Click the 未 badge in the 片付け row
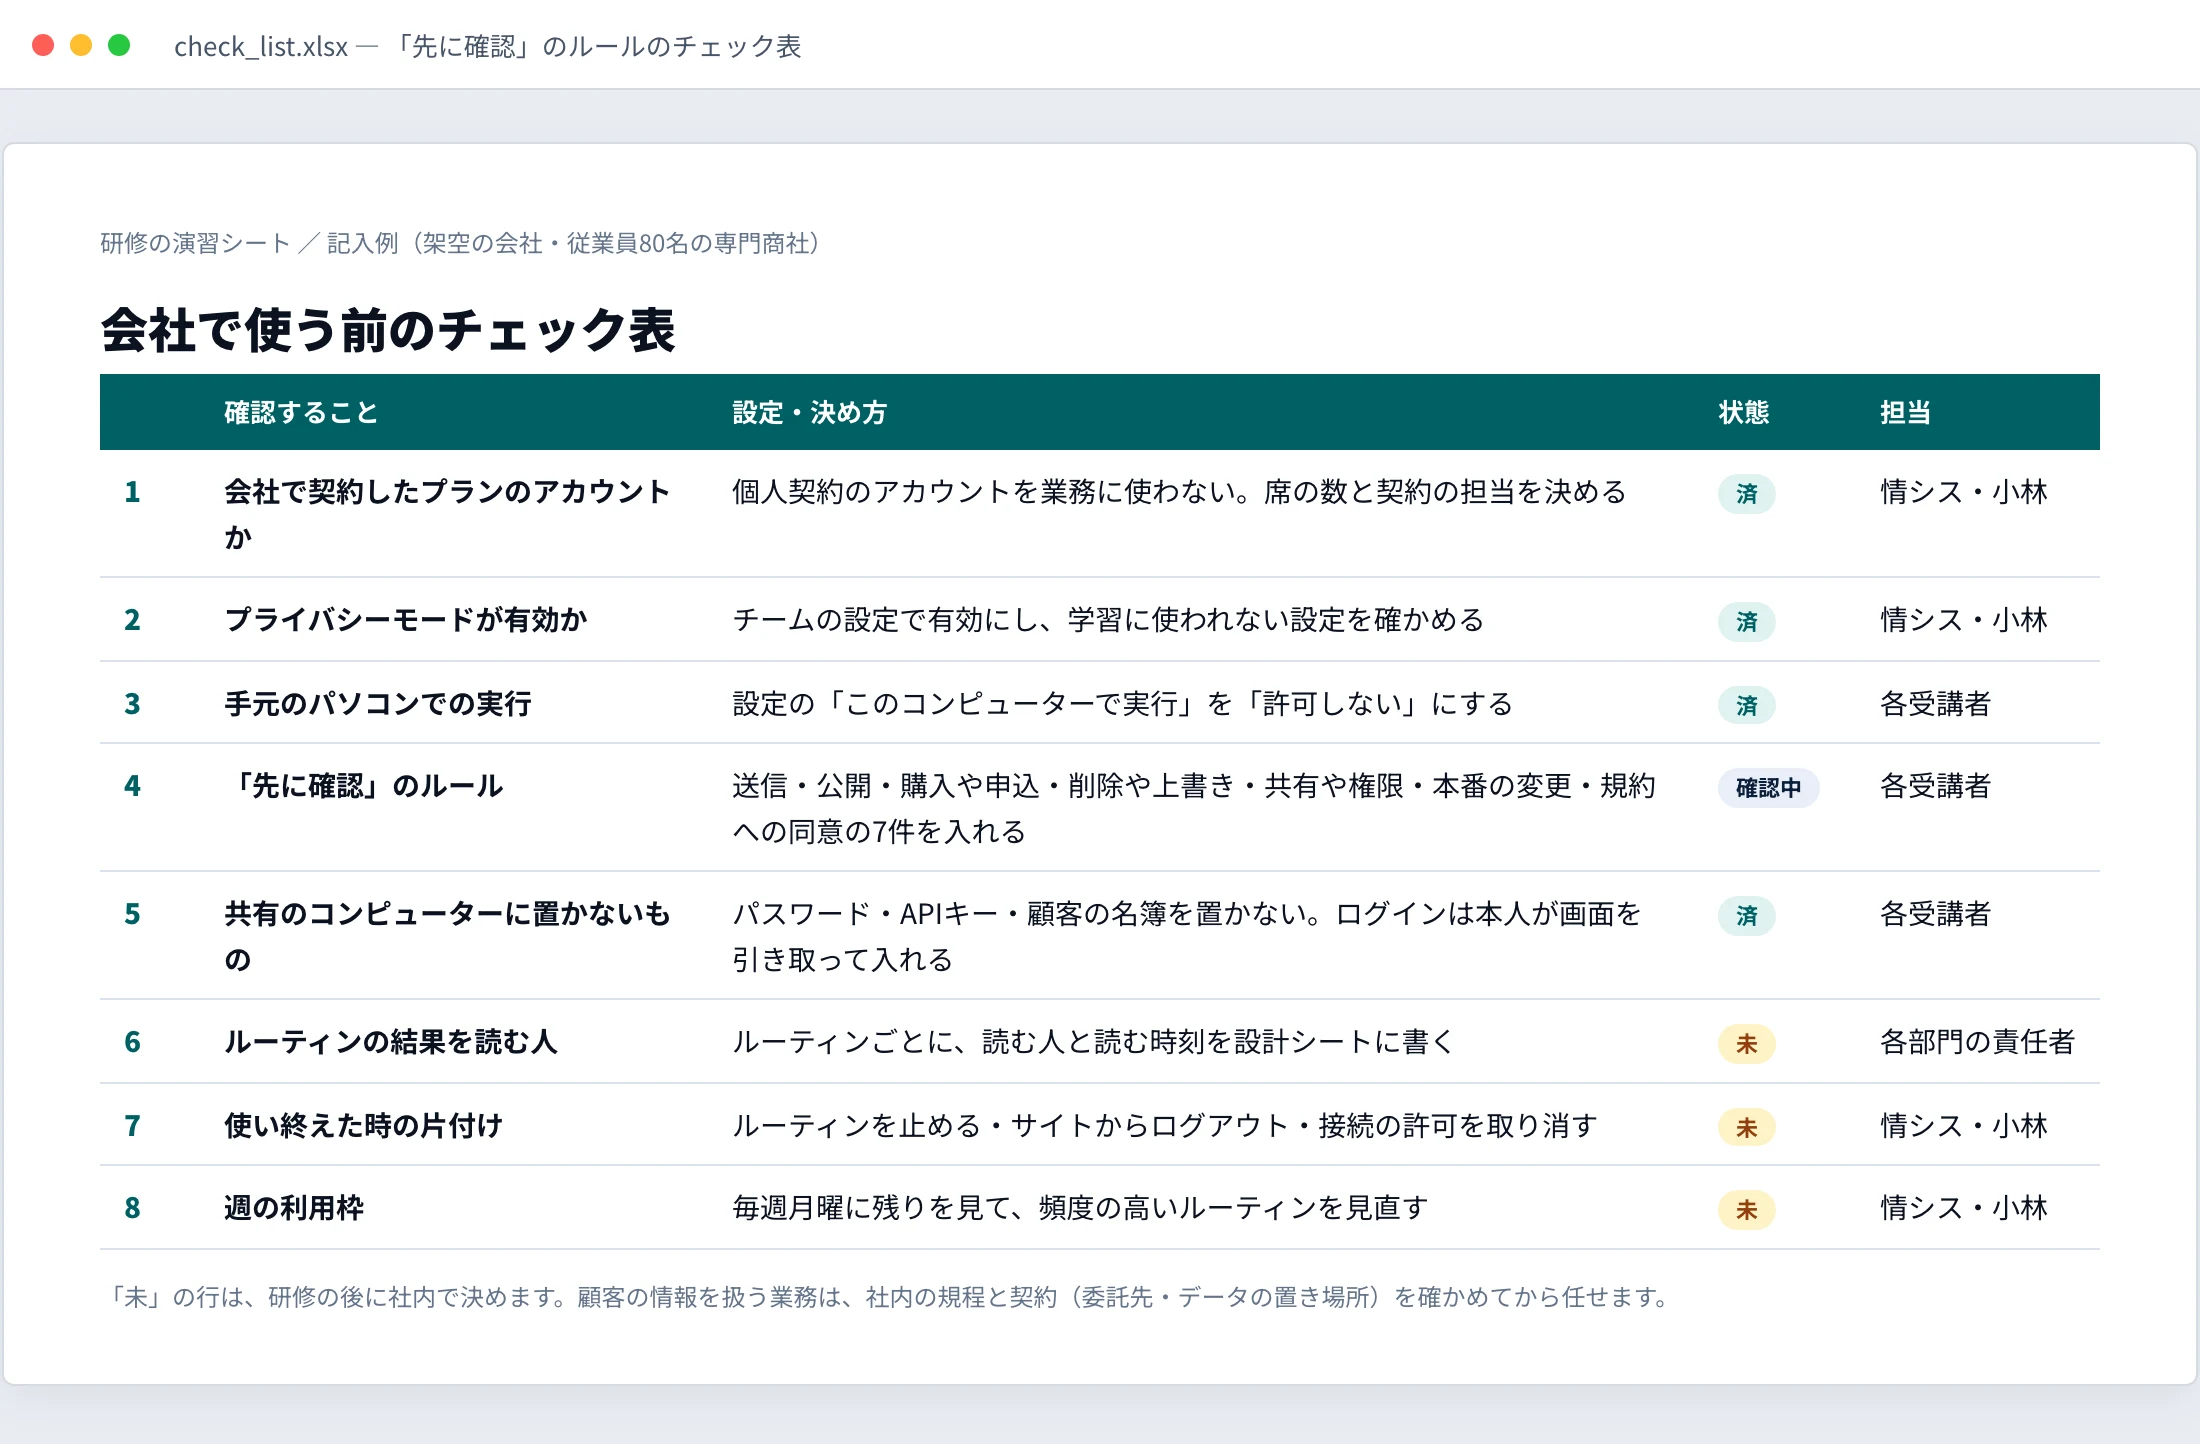This screenshot has width=2200, height=1444. pyautogui.click(x=1747, y=1128)
